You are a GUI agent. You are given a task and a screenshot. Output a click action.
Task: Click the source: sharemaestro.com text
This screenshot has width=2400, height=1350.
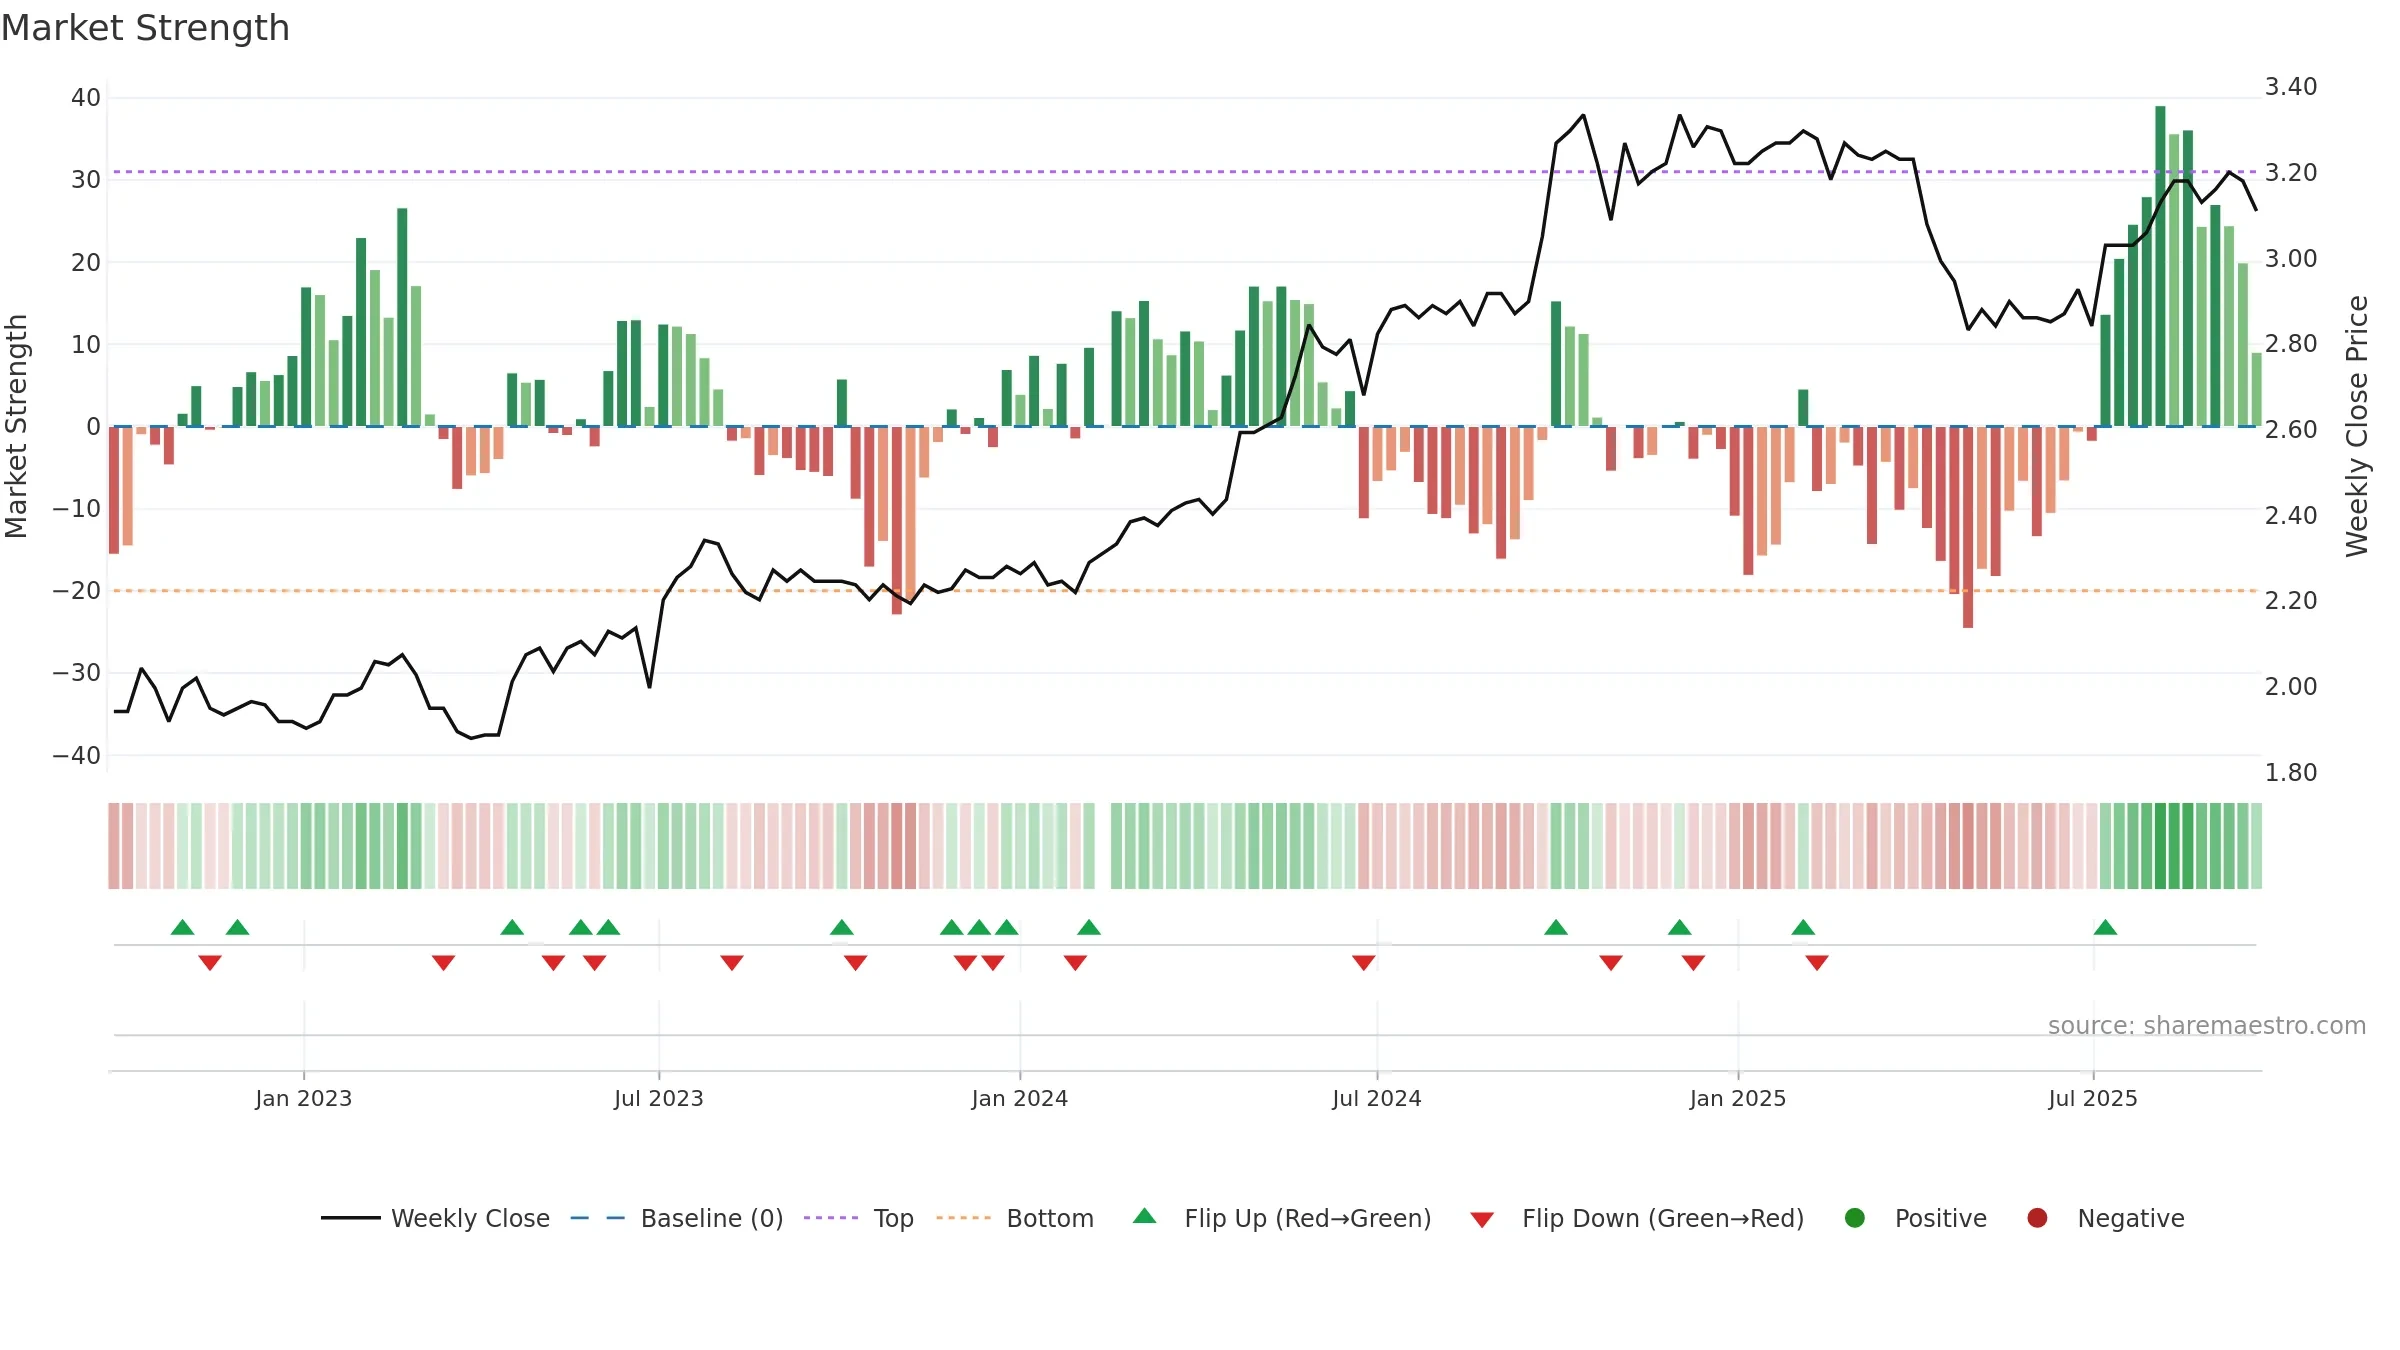2207,1025
